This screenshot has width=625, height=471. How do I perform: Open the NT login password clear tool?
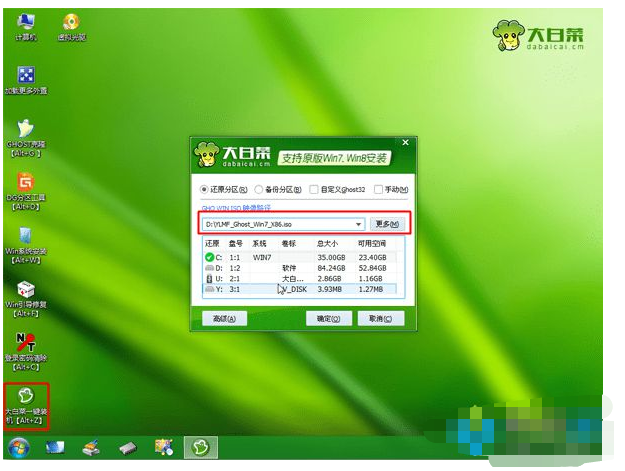tap(26, 345)
